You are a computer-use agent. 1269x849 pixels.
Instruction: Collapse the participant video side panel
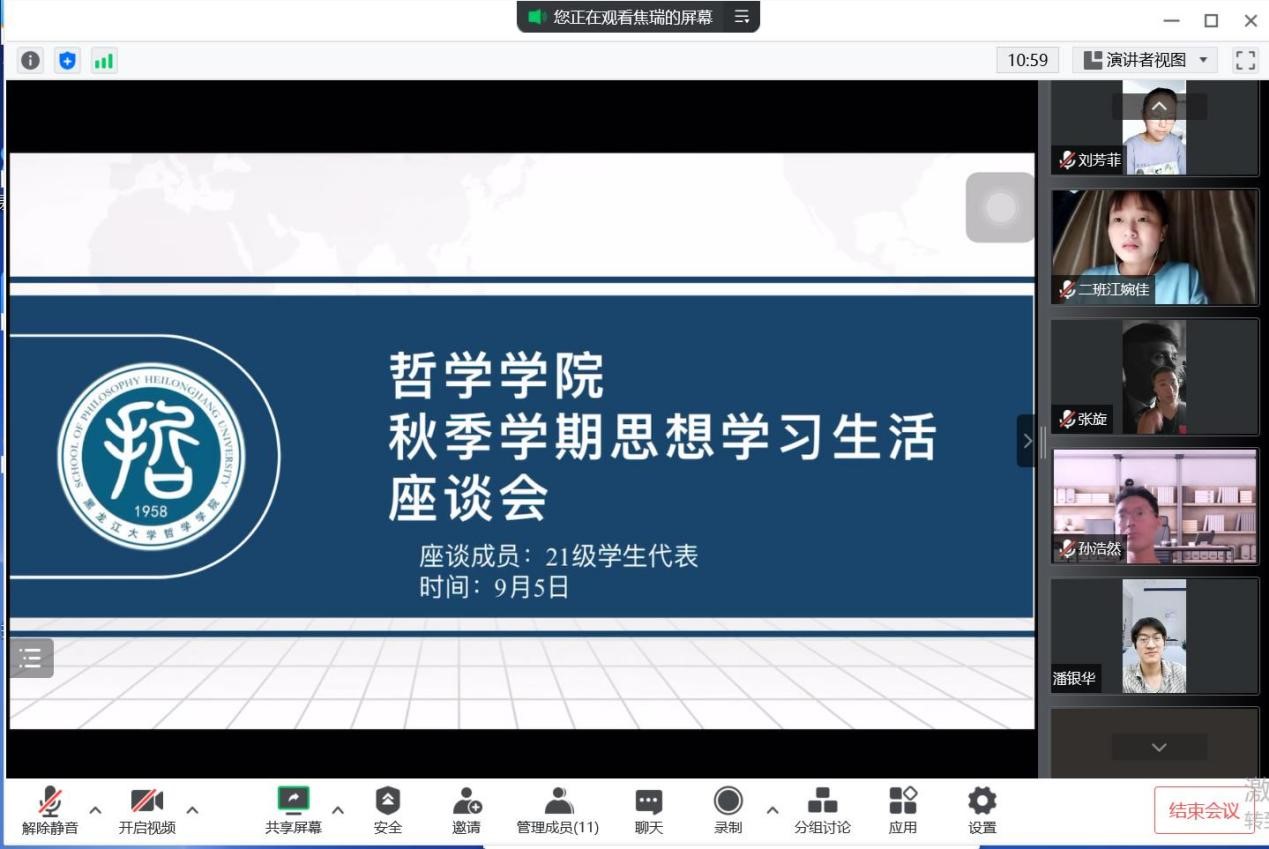1027,441
